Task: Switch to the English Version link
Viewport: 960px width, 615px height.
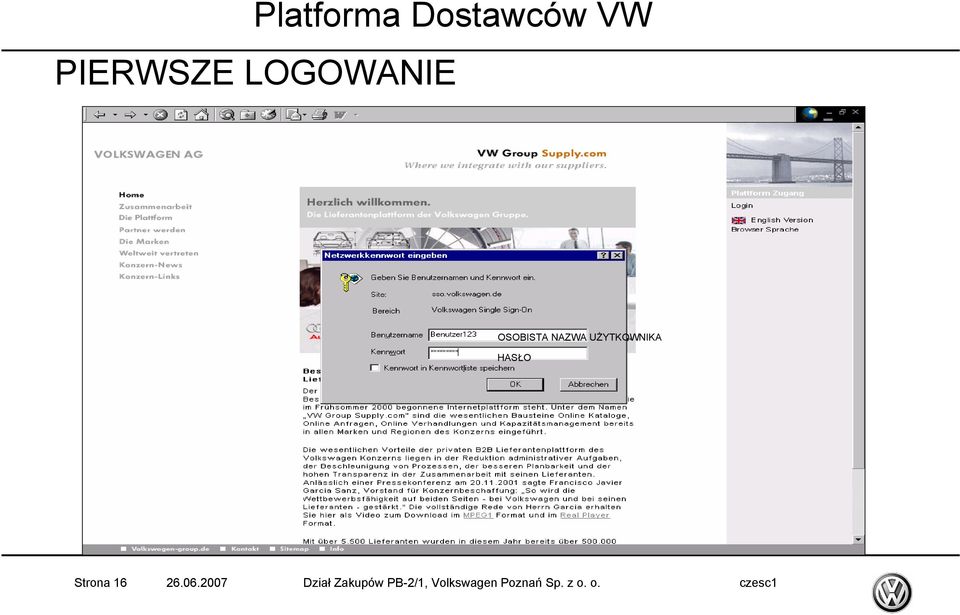Action: [x=782, y=220]
